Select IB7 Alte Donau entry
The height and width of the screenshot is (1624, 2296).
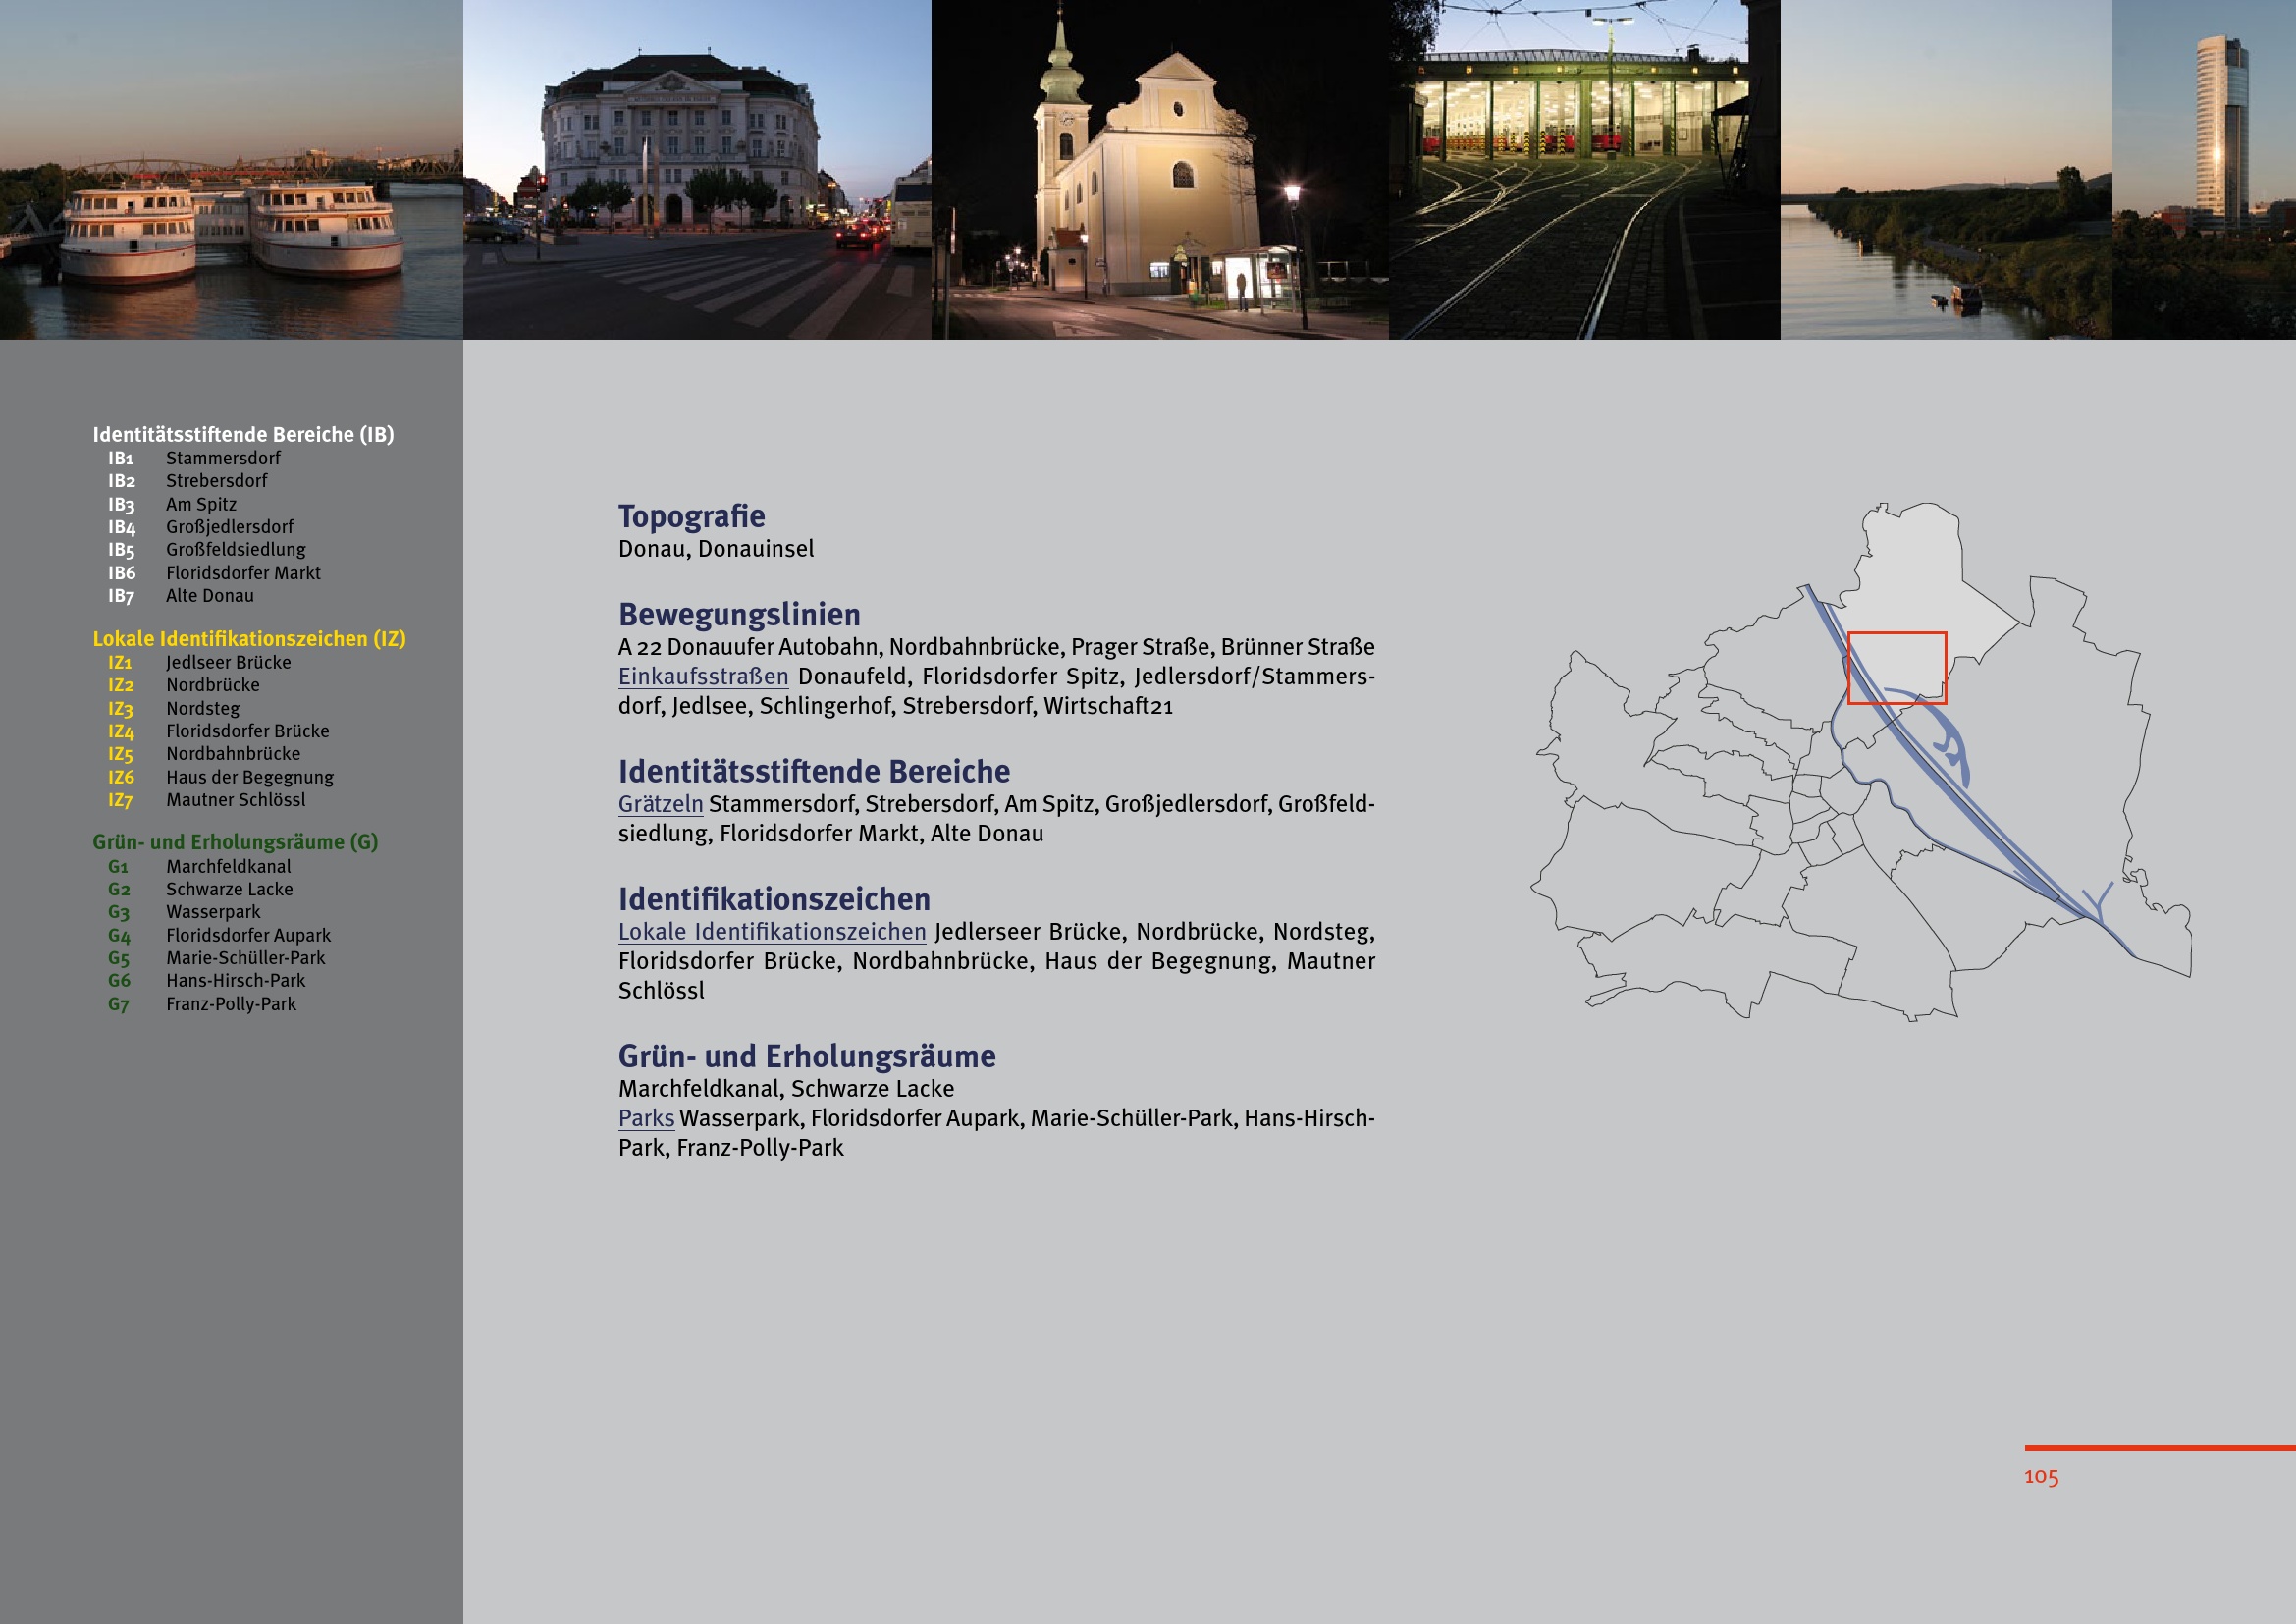click(x=209, y=596)
